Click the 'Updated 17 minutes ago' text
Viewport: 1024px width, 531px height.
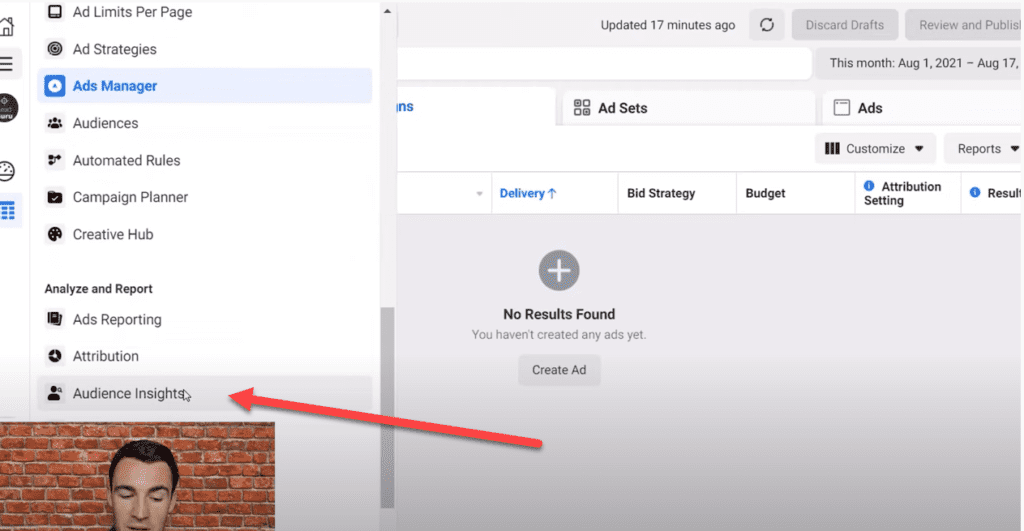pyautogui.click(x=667, y=25)
